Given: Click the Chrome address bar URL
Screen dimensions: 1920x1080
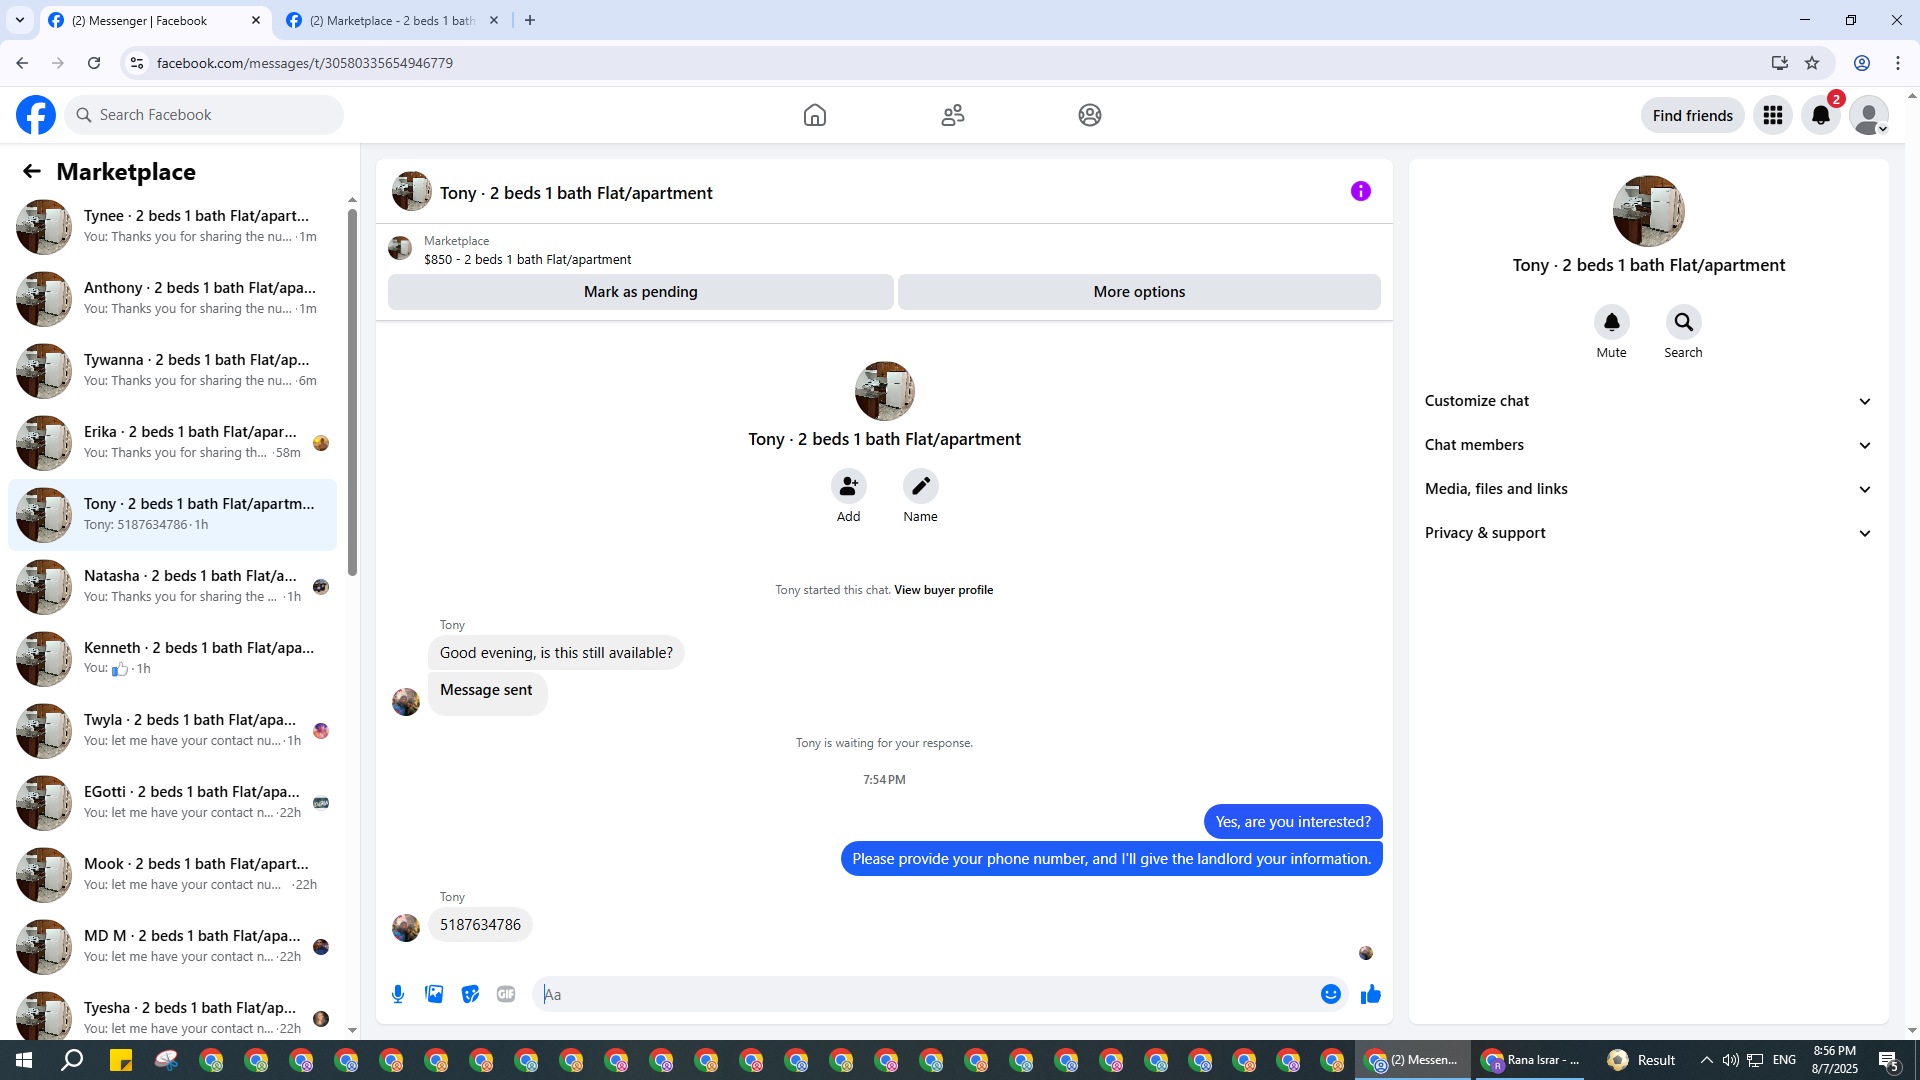Looking at the screenshot, I should [305, 63].
